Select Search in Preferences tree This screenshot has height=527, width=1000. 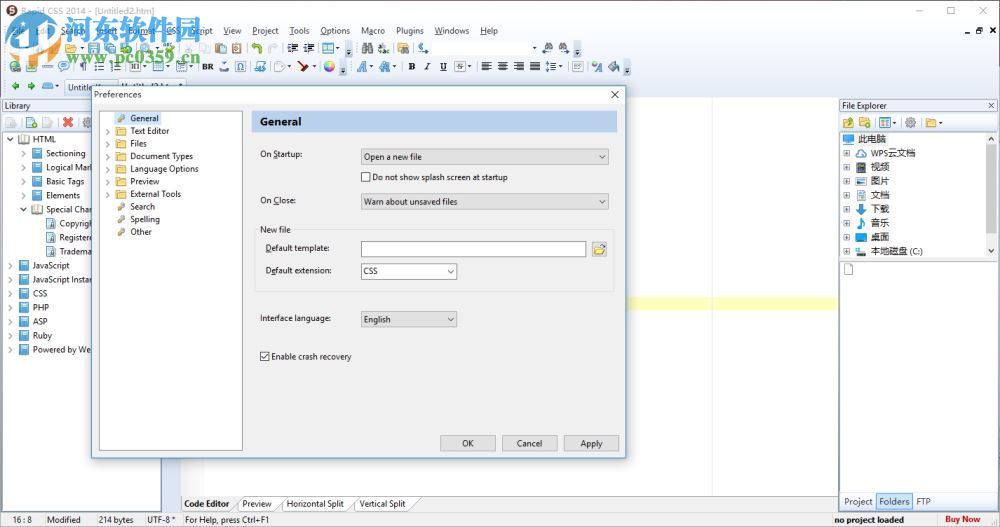142,207
